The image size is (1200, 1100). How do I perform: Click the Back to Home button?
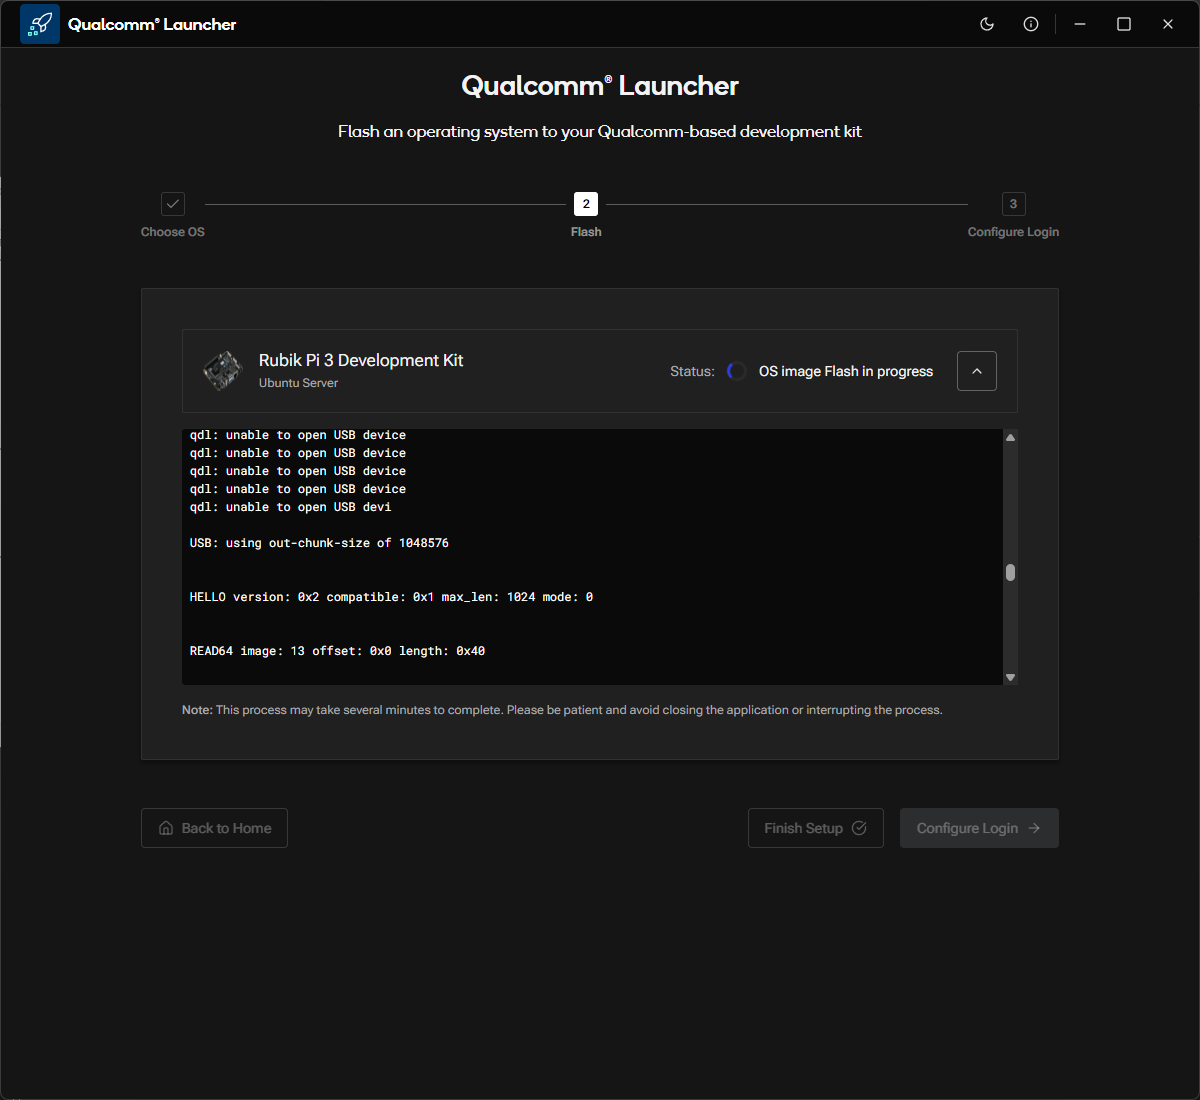[x=214, y=828]
